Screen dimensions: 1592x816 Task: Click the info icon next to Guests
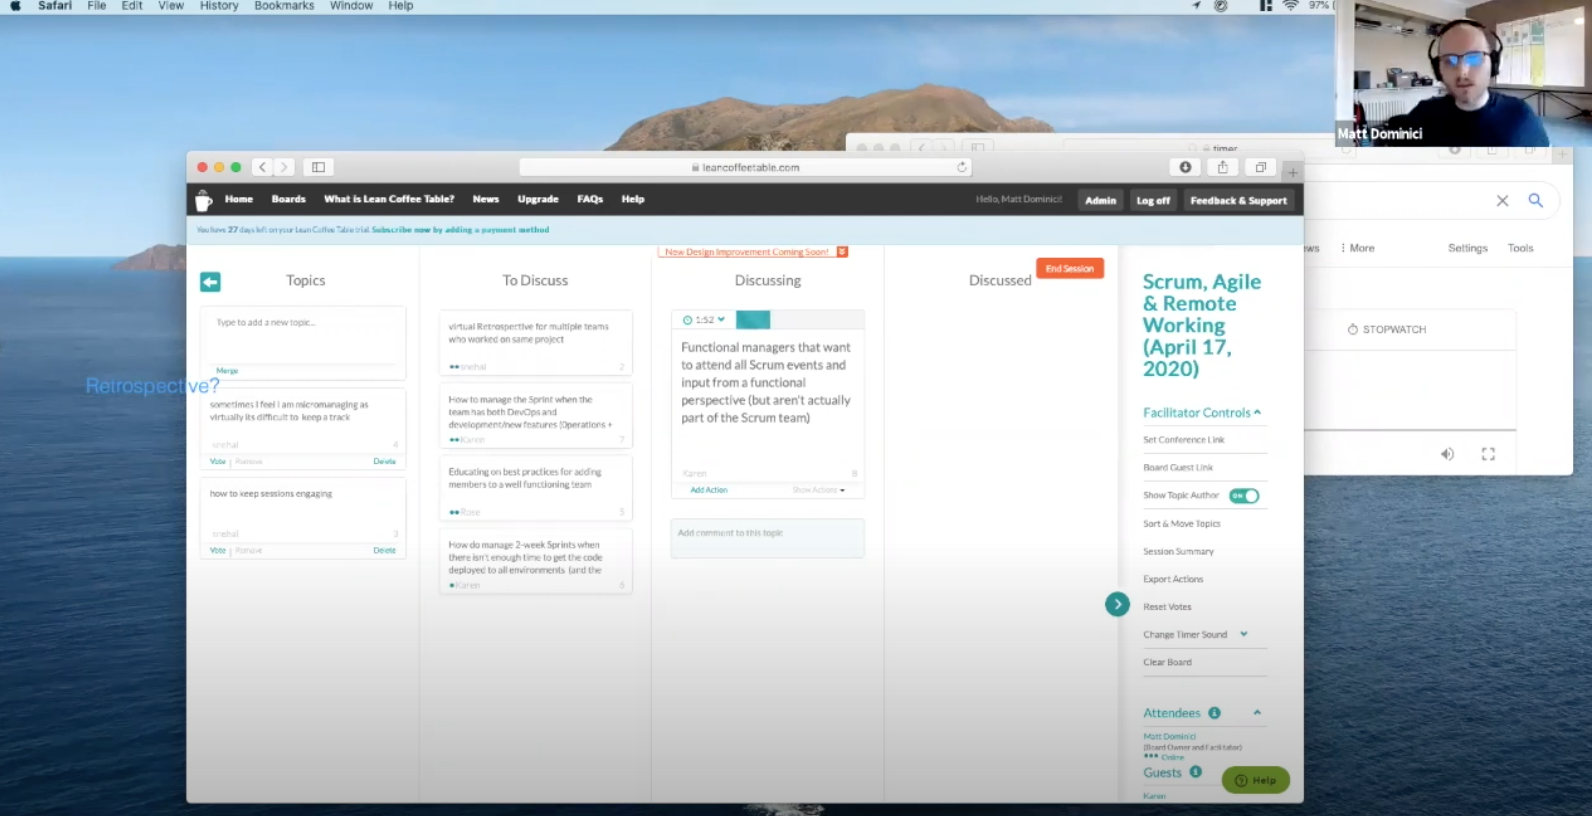click(x=1195, y=772)
